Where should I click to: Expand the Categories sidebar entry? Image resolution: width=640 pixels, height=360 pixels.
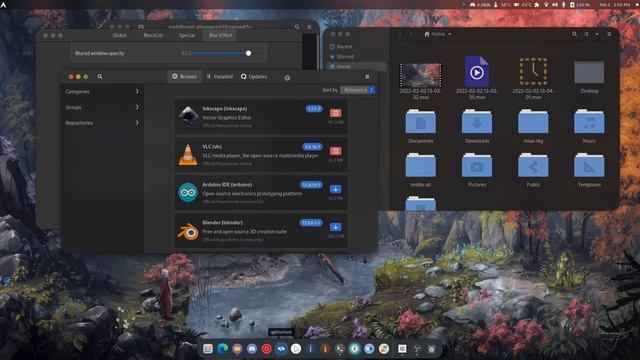point(102,91)
